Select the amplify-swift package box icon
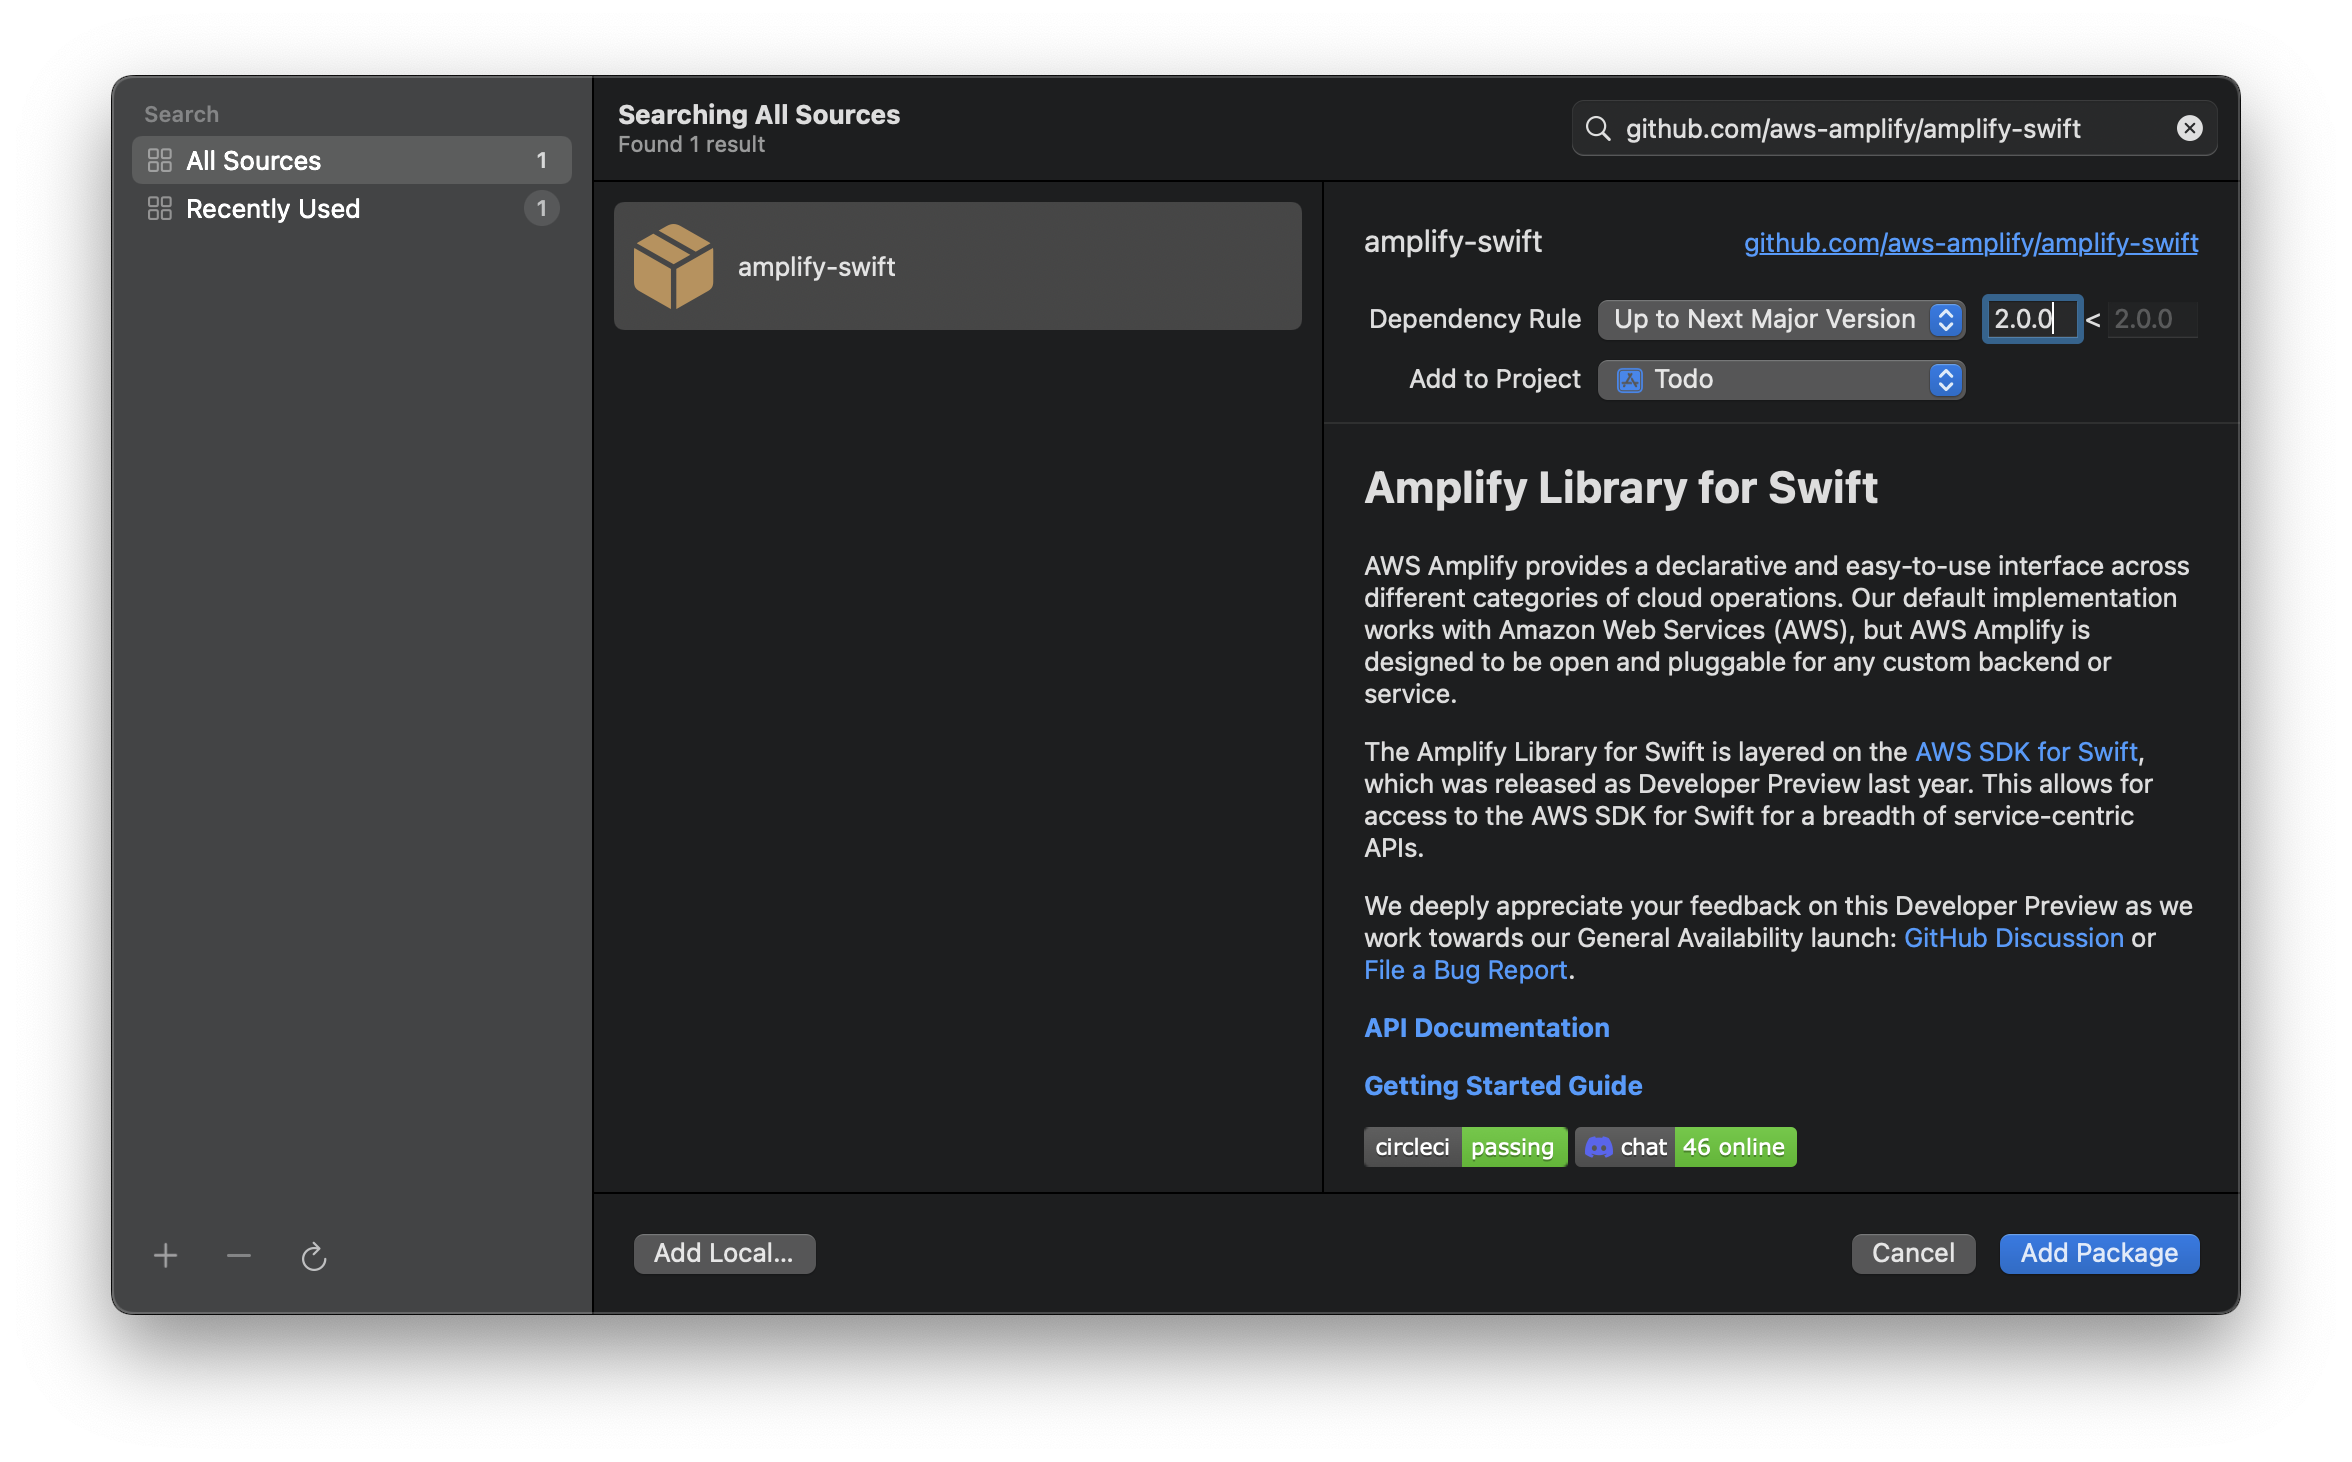This screenshot has height=1462, width=2352. tap(674, 266)
